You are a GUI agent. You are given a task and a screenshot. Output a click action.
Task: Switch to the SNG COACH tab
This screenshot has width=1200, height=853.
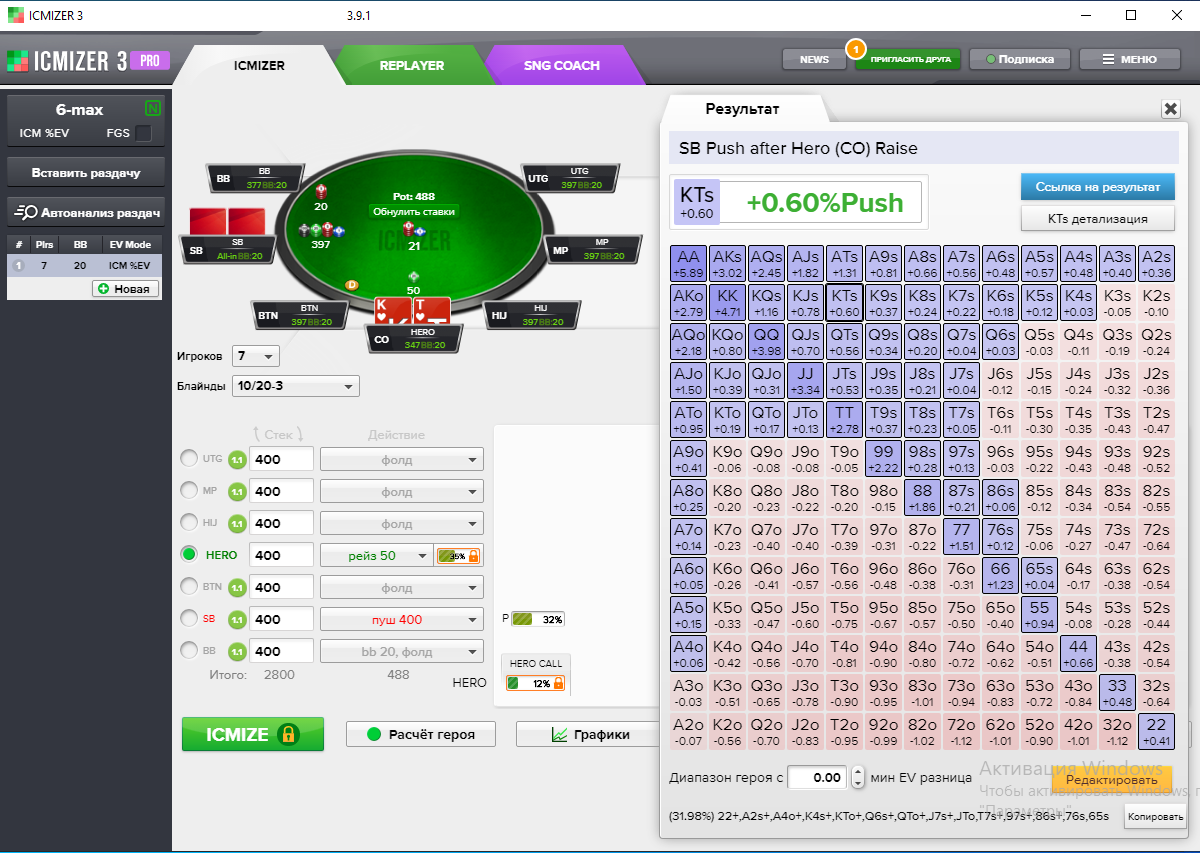pos(562,66)
